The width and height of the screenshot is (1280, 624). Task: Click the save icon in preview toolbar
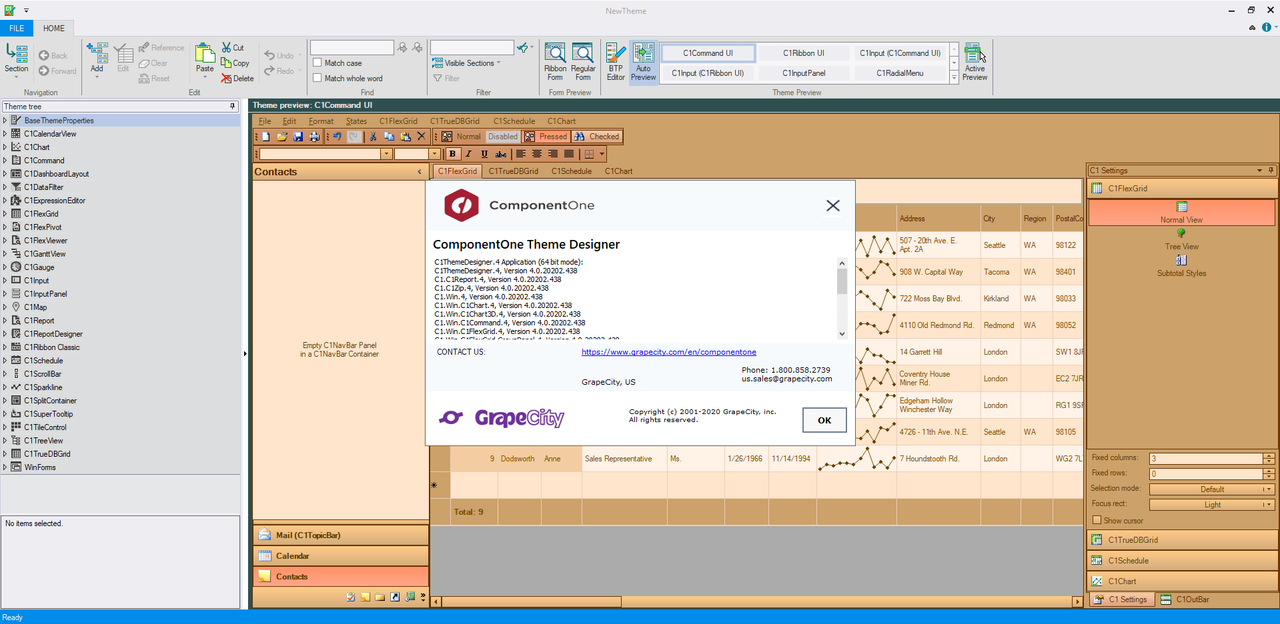pyautogui.click(x=298, y=136)
